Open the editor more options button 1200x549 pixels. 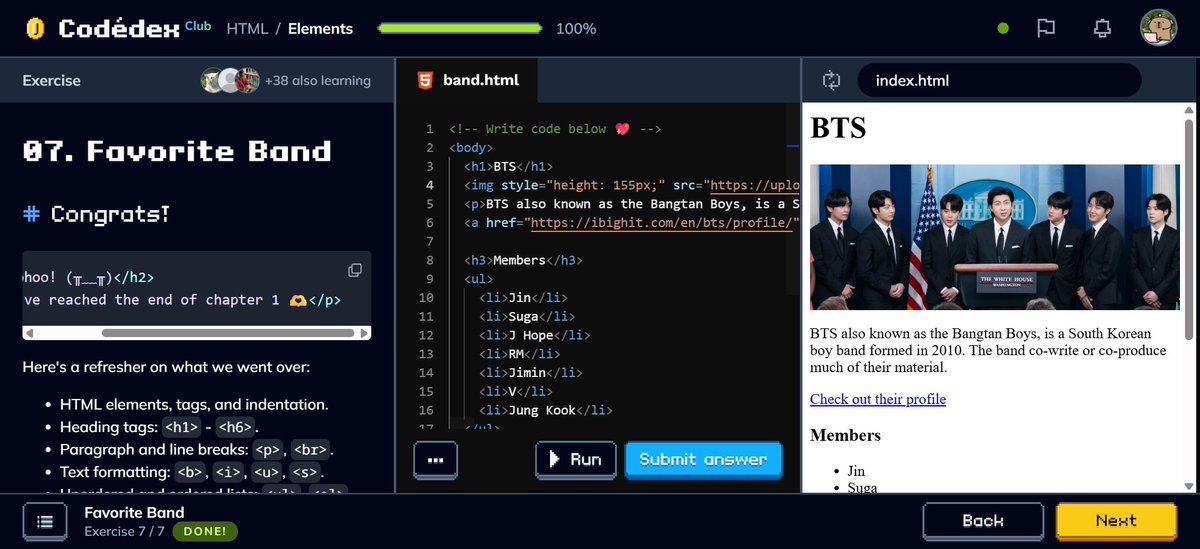(x=435, y=460)
